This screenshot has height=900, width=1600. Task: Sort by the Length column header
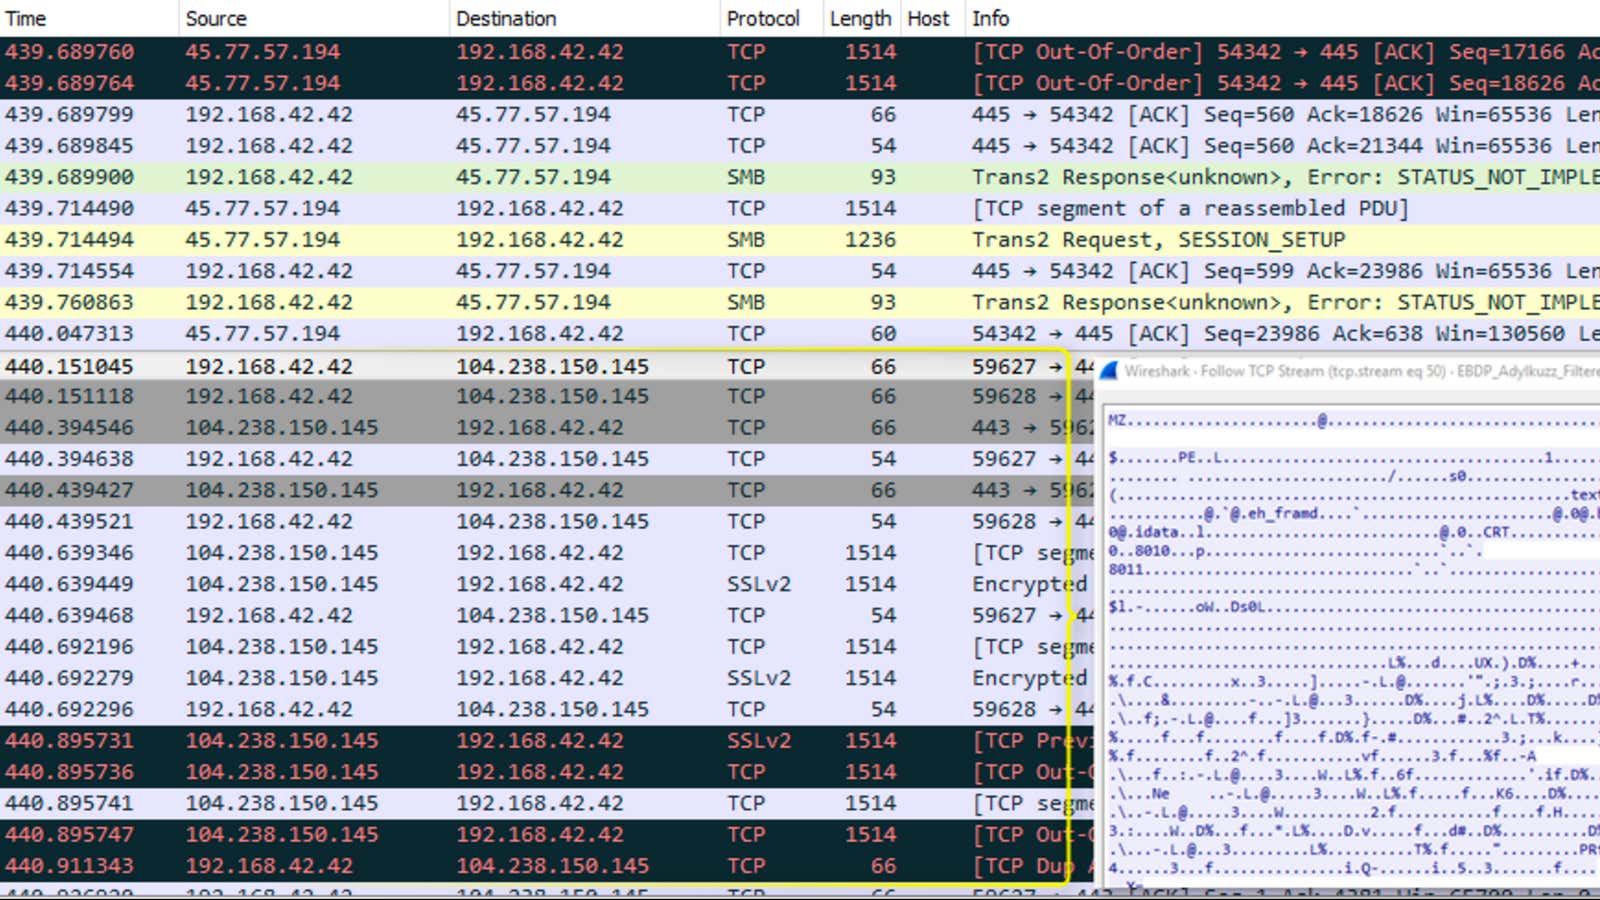click(x=861, y=18)
